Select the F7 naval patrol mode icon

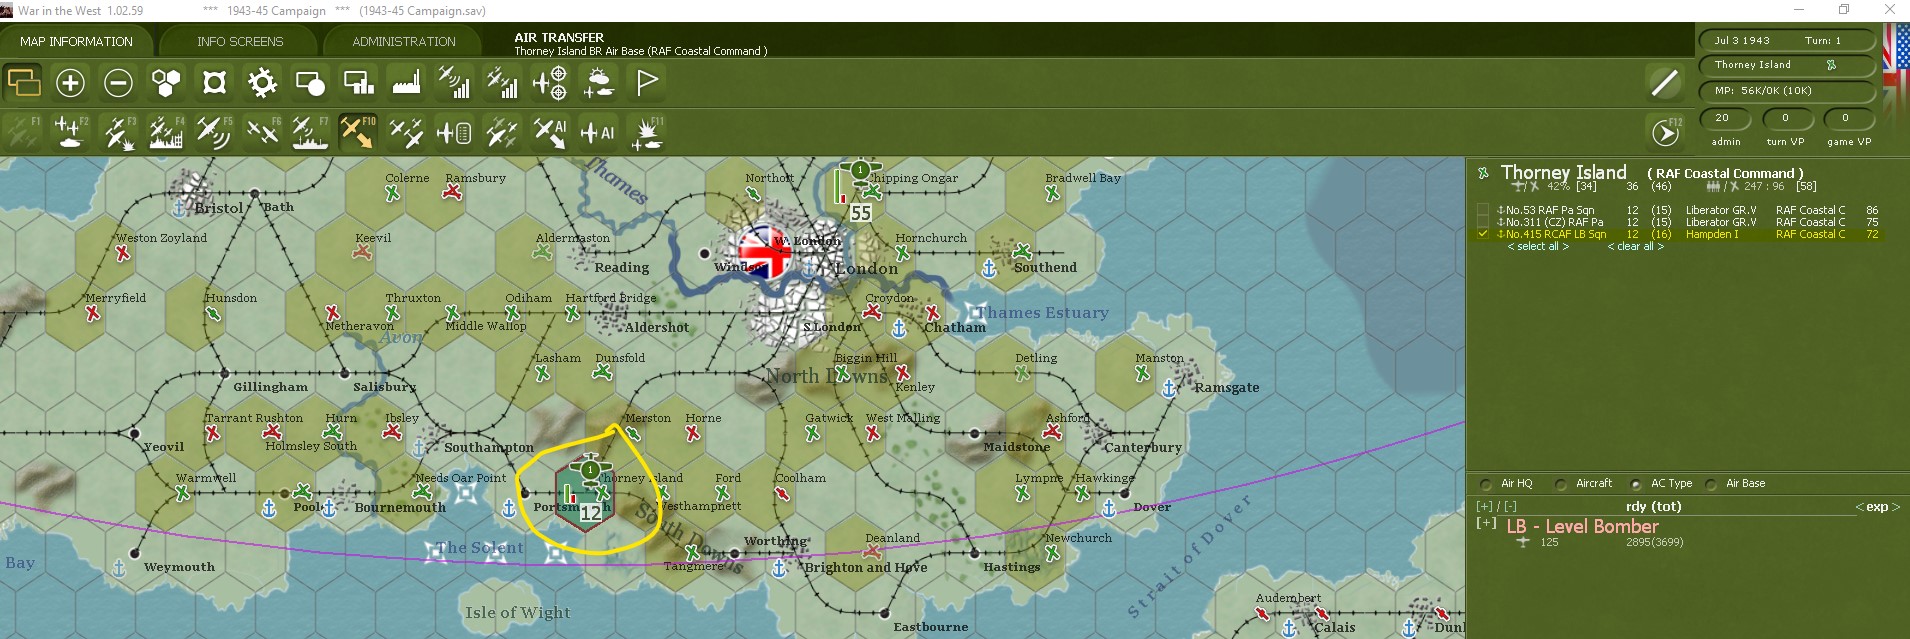[310, 132]
